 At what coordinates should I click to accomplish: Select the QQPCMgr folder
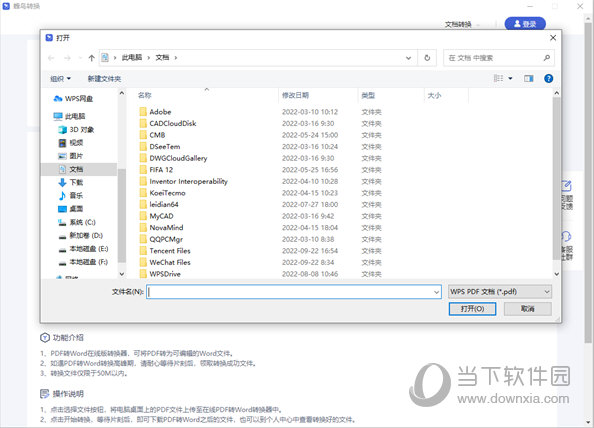click(x=161, y=239)
